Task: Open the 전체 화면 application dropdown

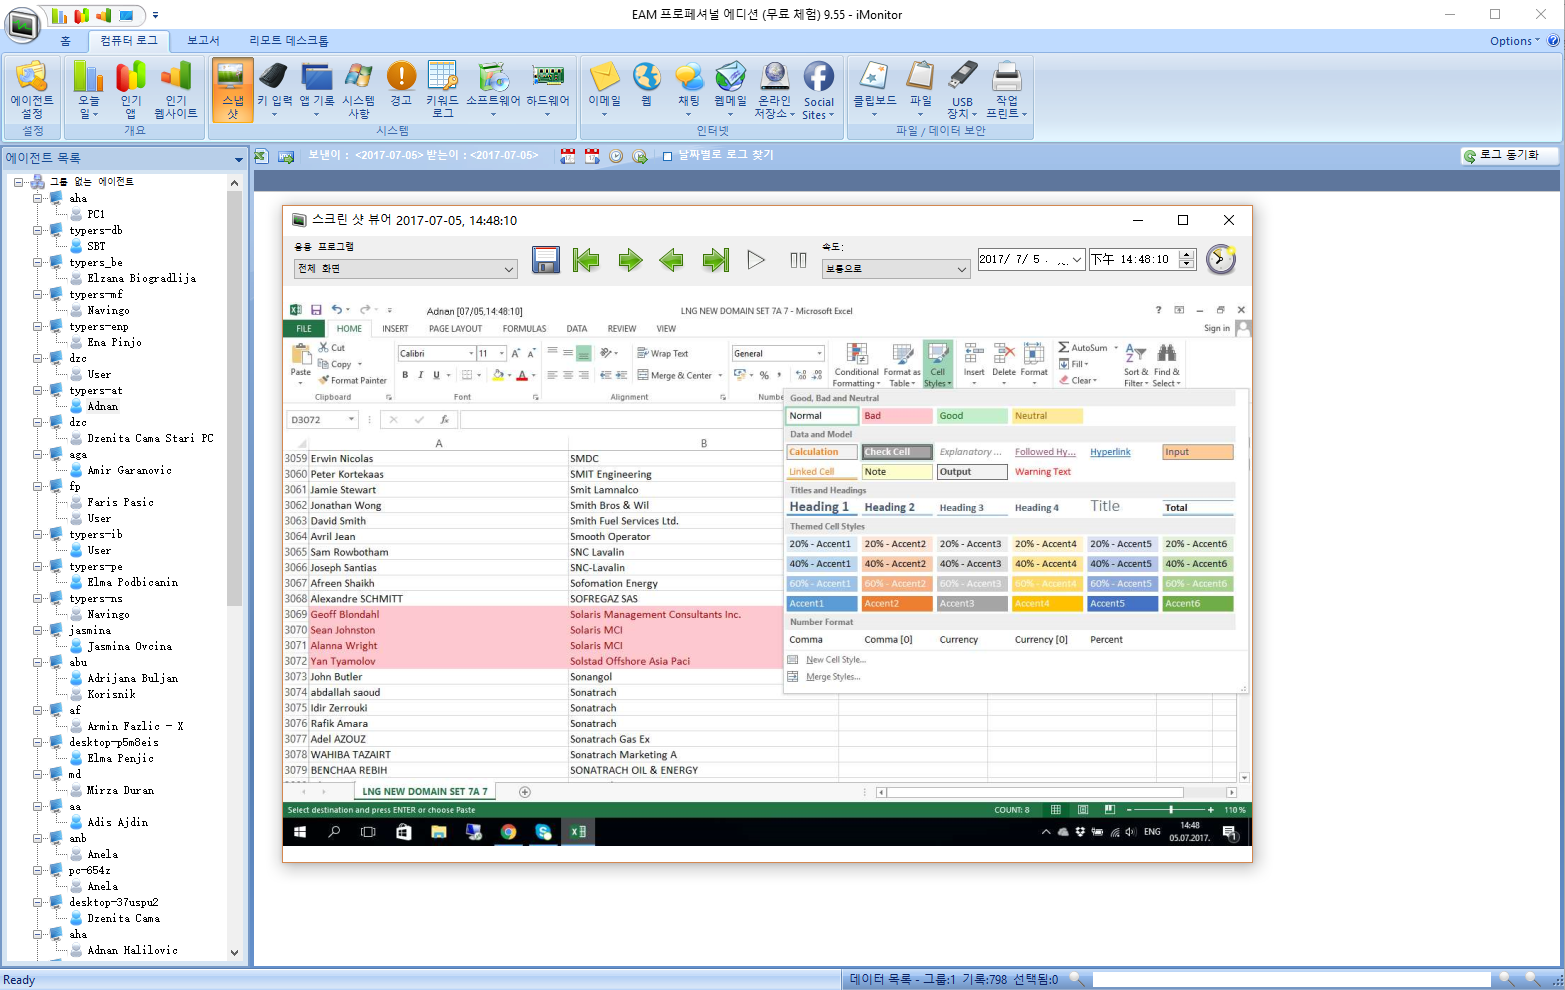Action: point(406,268)
